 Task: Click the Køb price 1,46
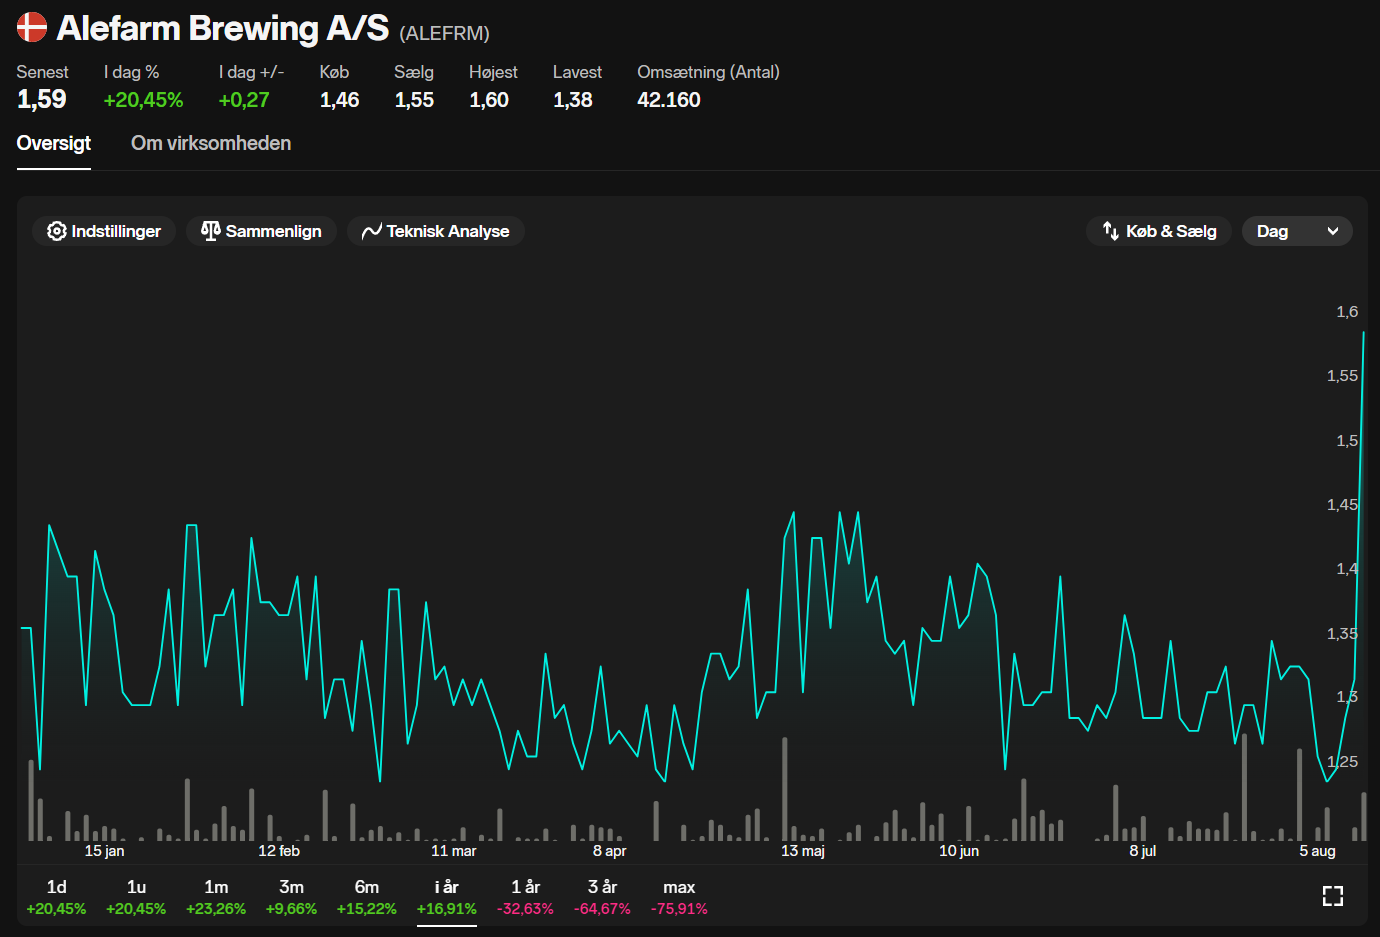point(340,100)
